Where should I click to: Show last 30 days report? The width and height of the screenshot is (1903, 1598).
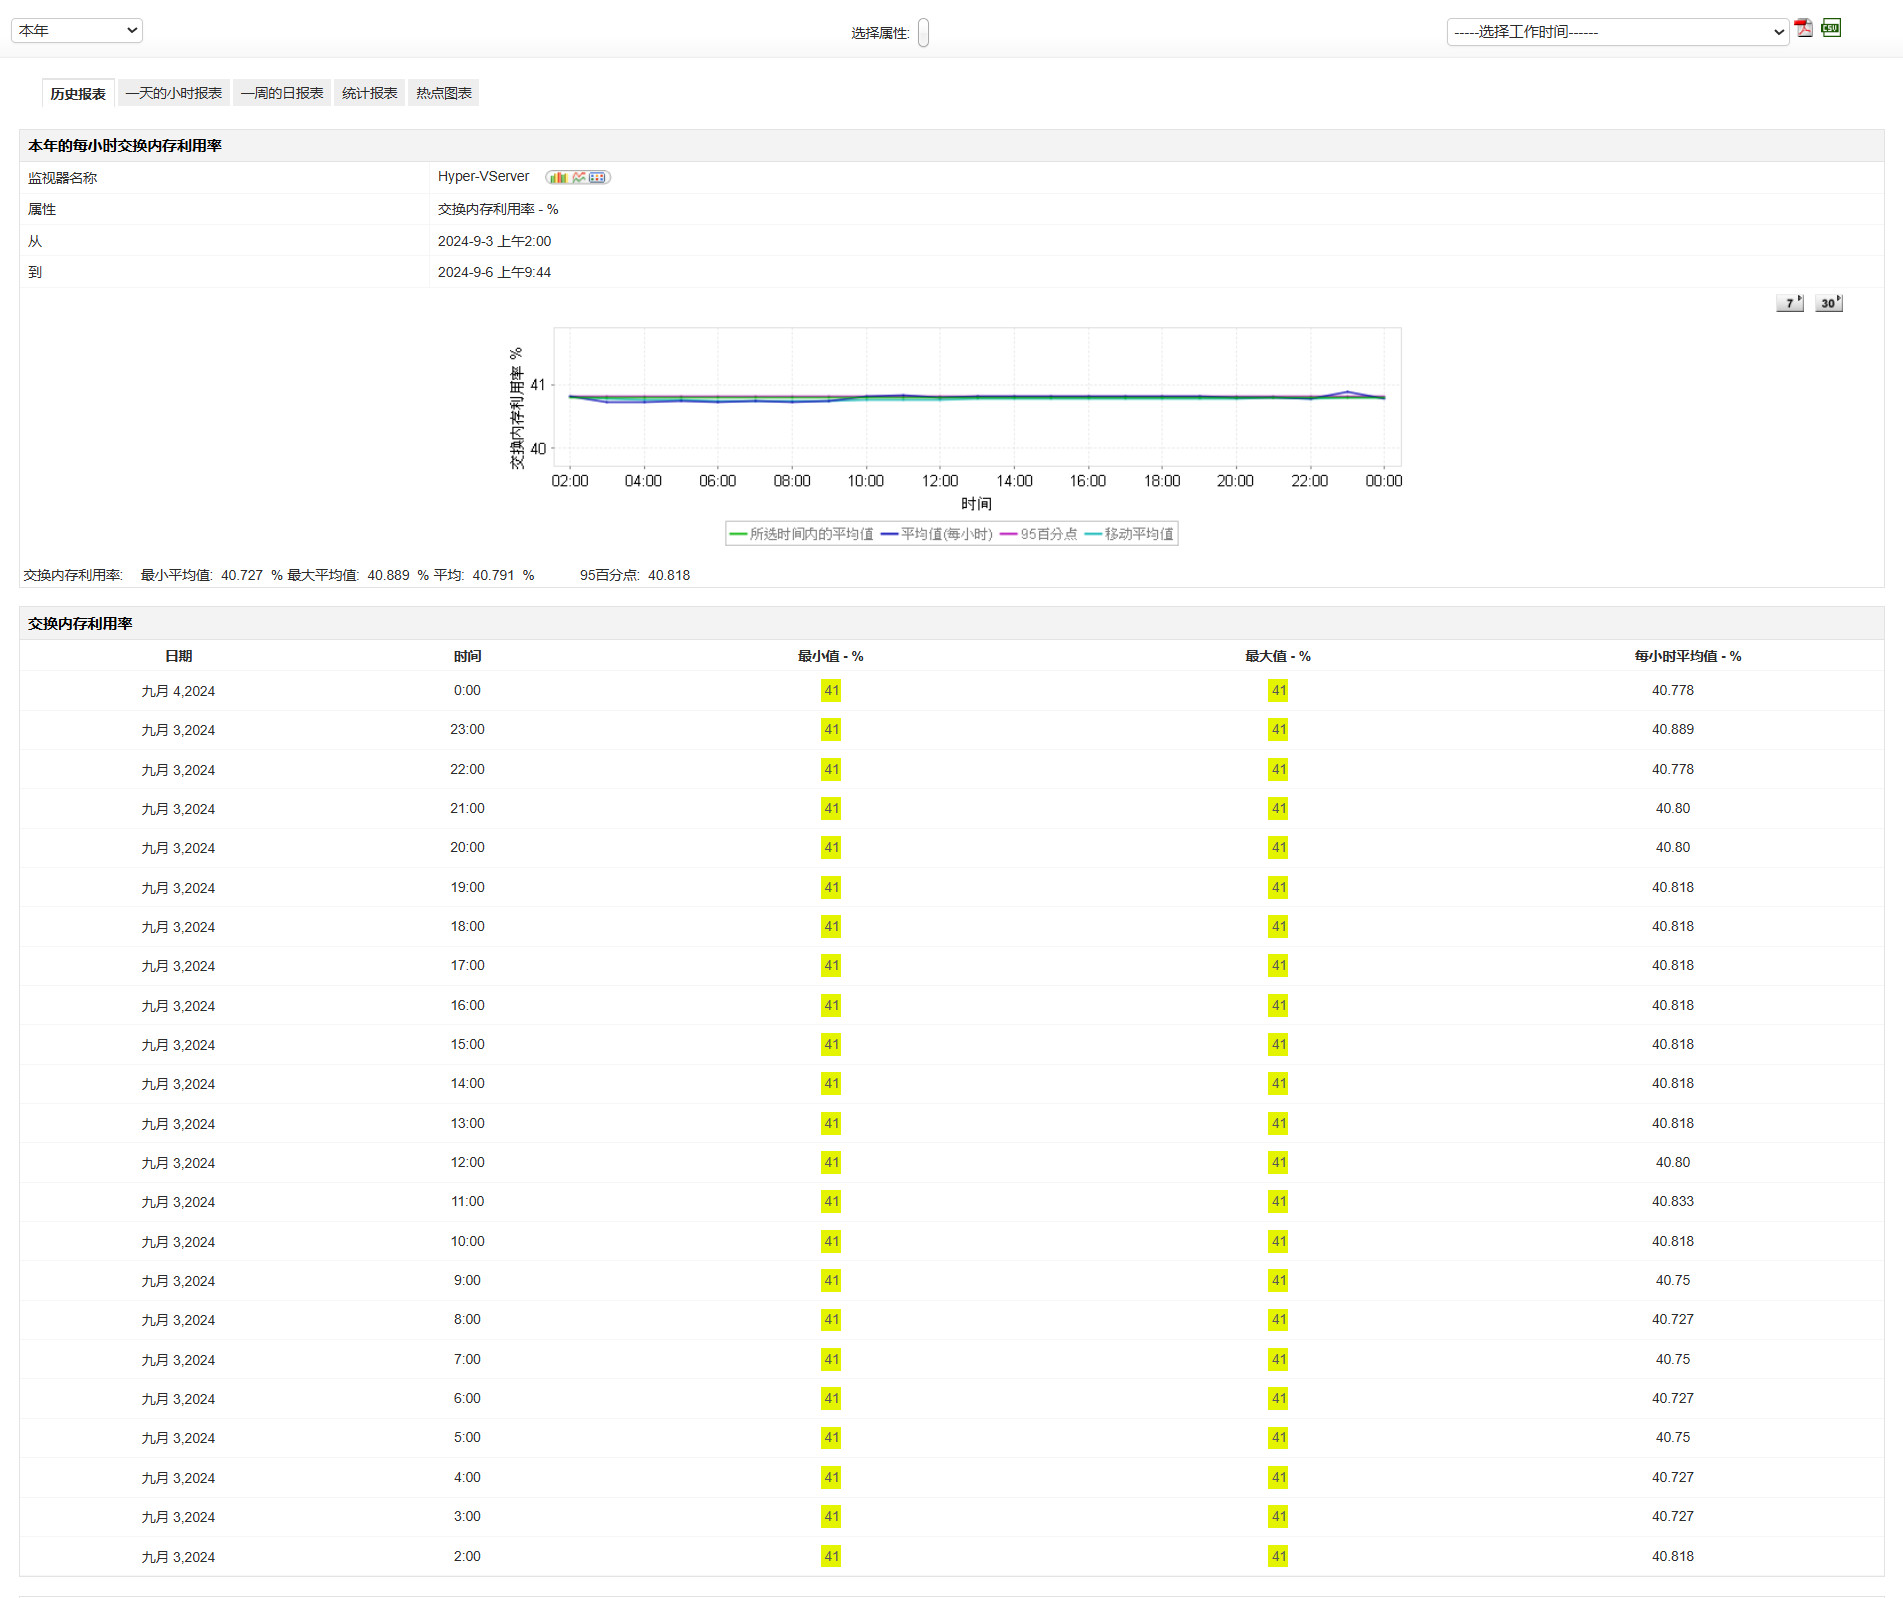[1829, 303]
